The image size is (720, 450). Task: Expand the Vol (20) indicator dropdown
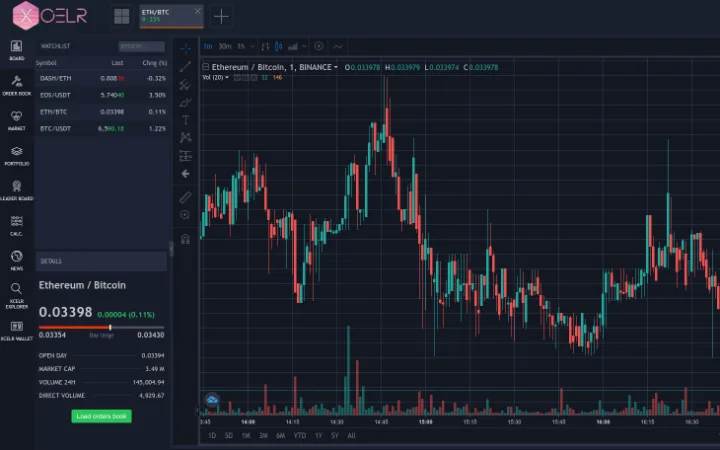point(227,78)
